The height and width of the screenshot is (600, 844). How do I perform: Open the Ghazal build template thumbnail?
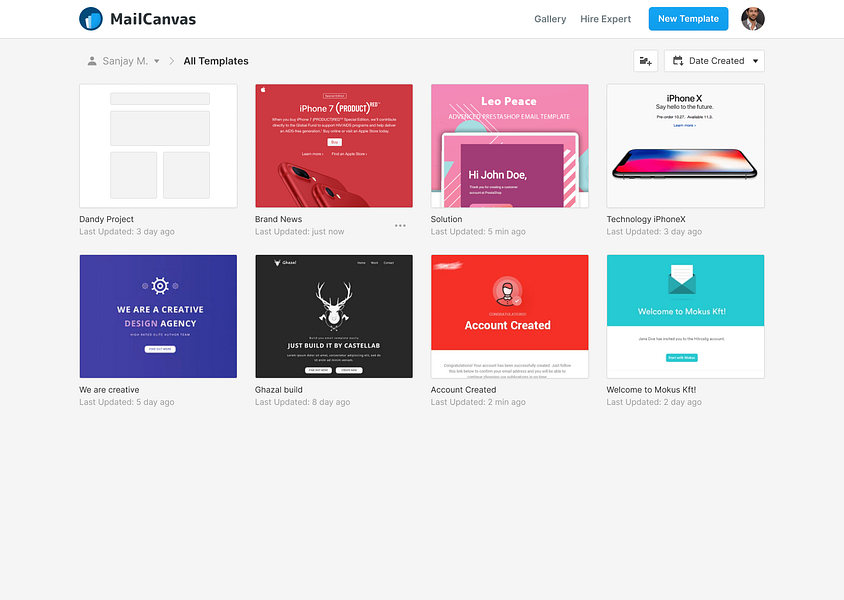333,316
